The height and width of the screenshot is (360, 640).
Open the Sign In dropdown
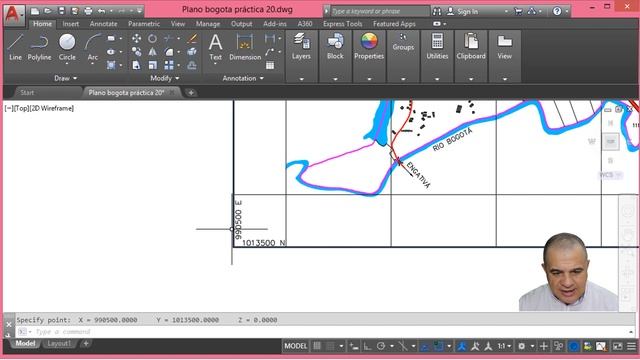(506, 11)
